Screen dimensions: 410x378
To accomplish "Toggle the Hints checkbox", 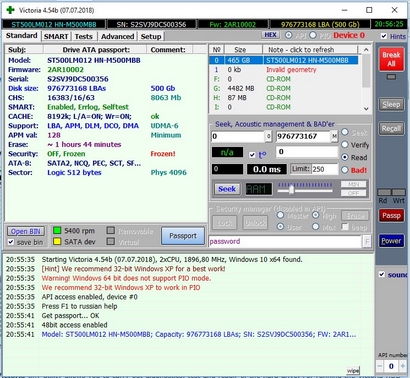I will pos(384,36).
